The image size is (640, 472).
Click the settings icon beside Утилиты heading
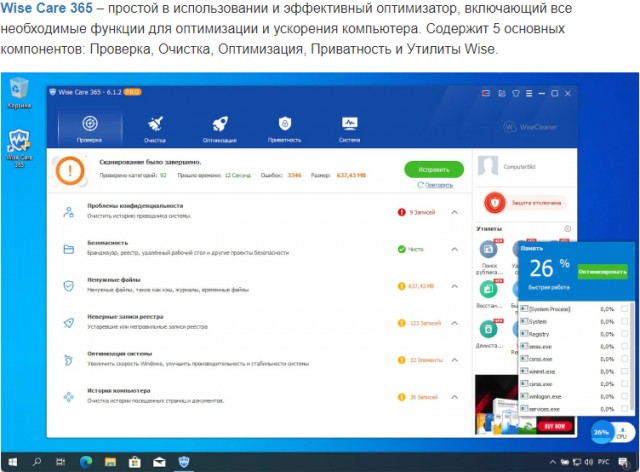[567, 229]
